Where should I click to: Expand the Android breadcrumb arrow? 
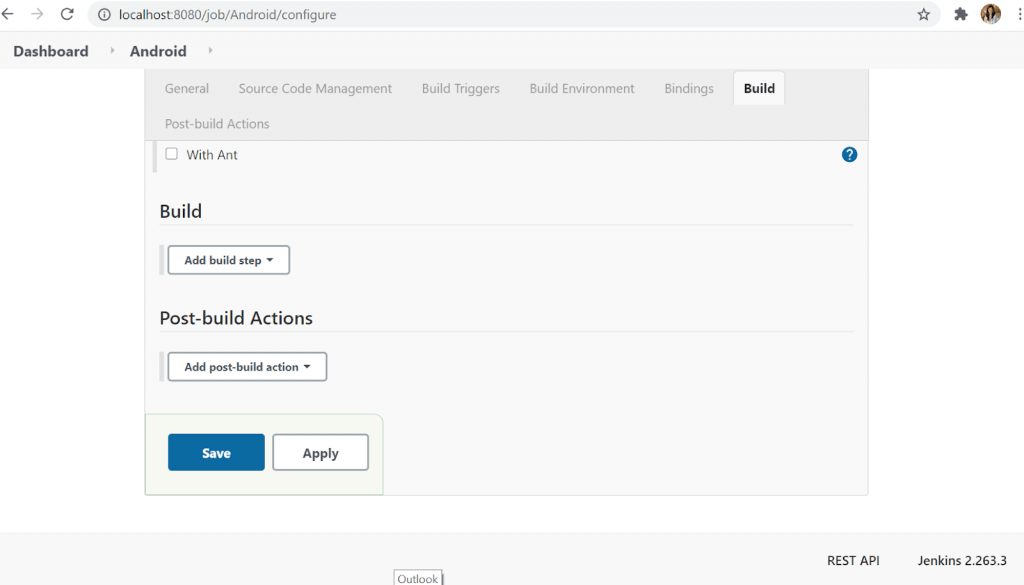(x=210, y=51)
